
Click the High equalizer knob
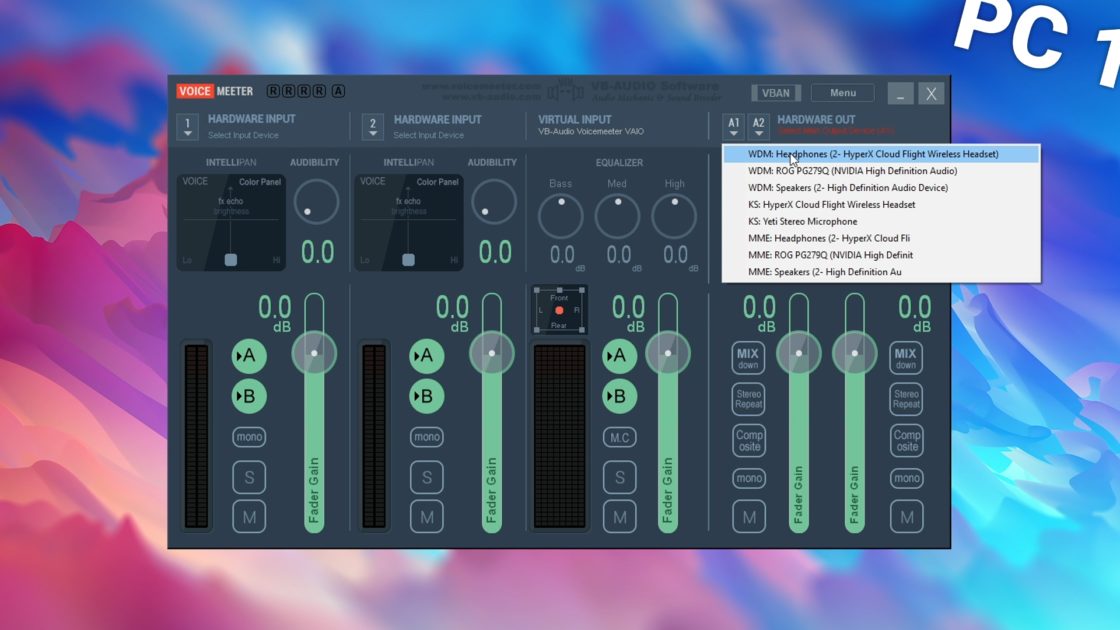(x=674, y=216)
